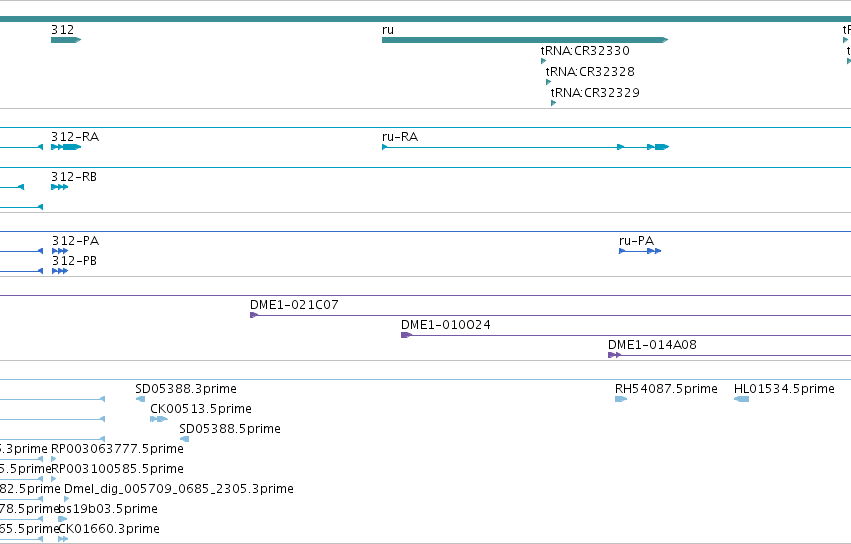Click the 'RP003063777.5prime' label
The width and height of the screenshot is (851, 544).
coord(117,449)
